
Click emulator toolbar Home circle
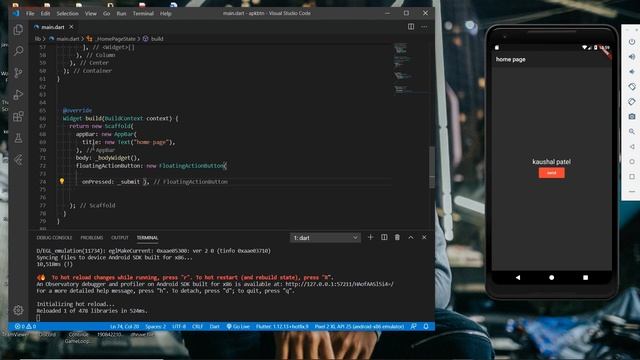632,162
